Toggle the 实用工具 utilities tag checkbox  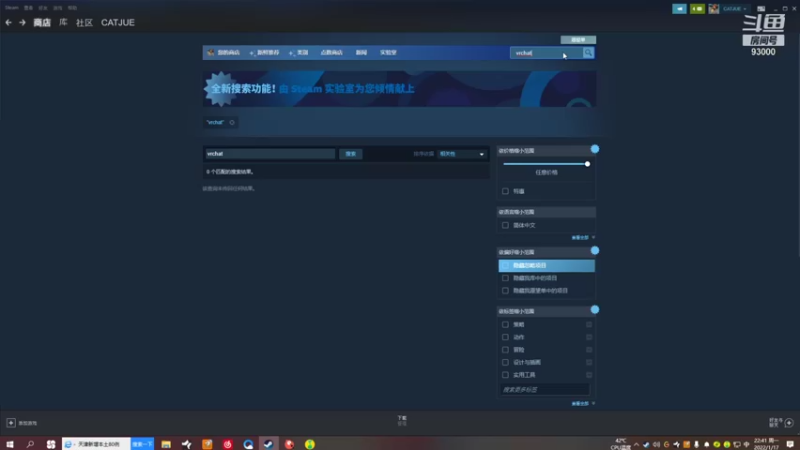(505, 375)
